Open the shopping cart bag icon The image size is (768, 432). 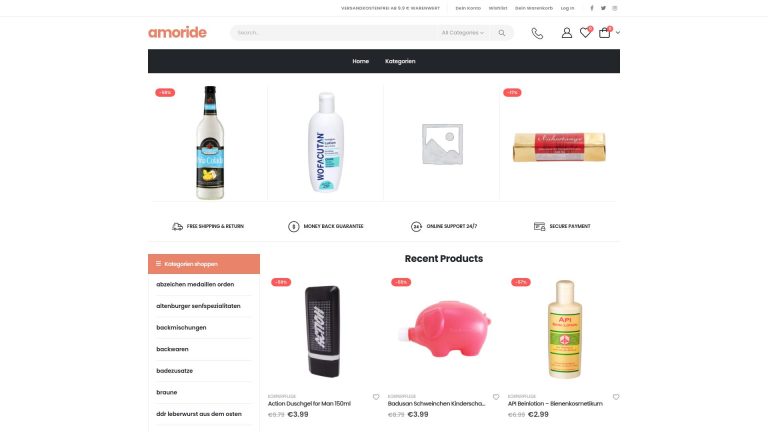click(x=604, y=33)
